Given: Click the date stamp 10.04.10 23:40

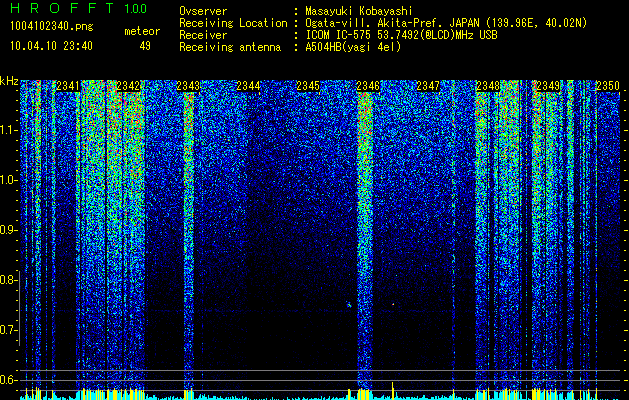Looking at the screenshot, I should pos(51,46).
